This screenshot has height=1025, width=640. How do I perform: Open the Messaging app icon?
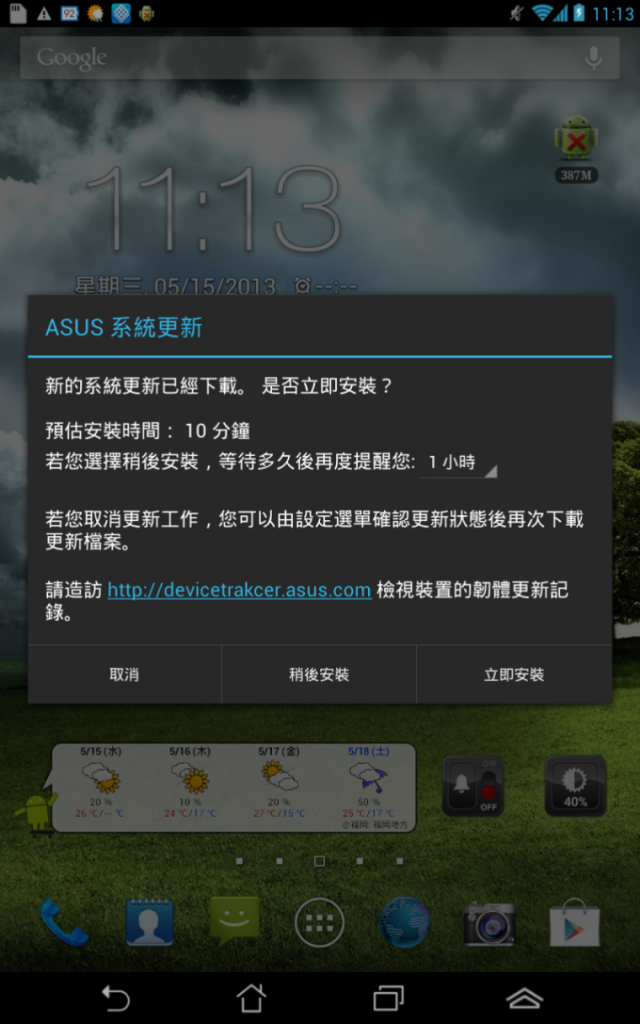click(x=234, y=921)
